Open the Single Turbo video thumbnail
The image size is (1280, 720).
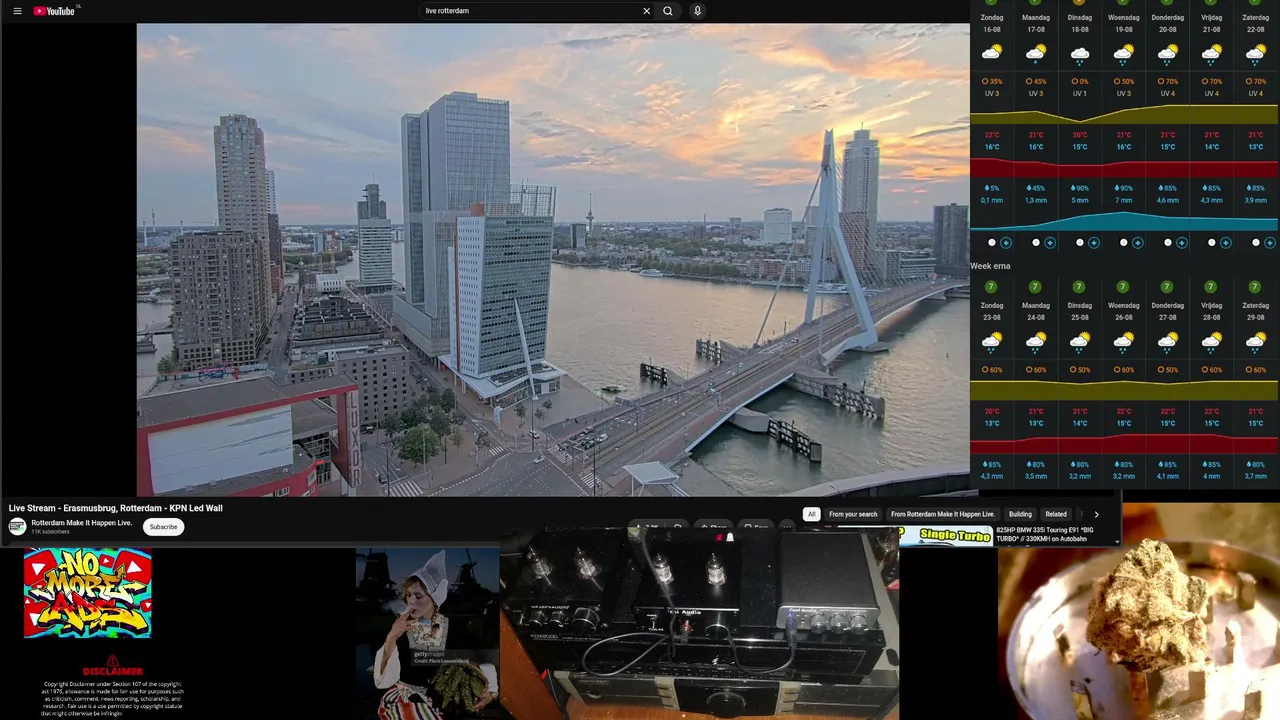click(945, 536)
